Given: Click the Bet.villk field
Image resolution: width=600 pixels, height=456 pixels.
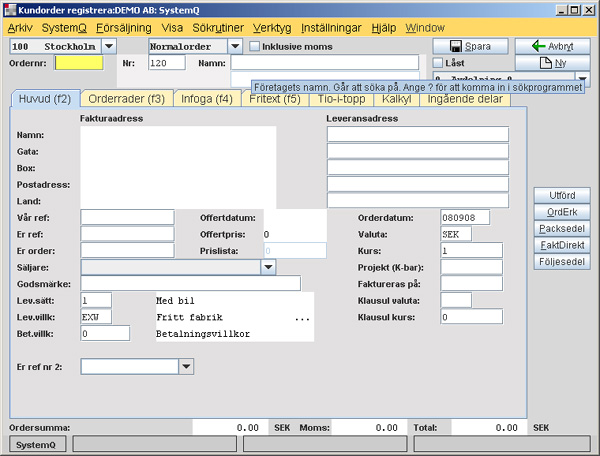Looking at the screenshot, I should click(105, 333).
